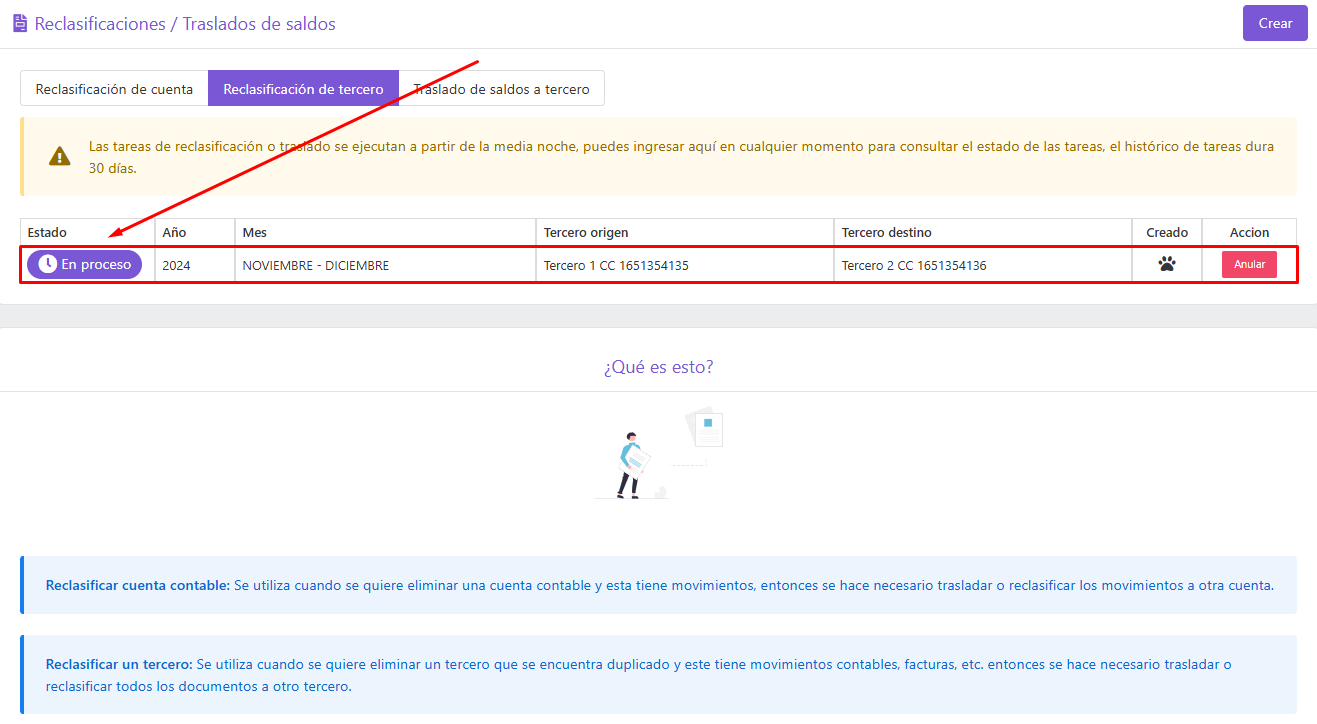Viewport: 1317px width, 724px height.
Task: Click the ¿Qué es esto? heading
Action: (658, 367)
